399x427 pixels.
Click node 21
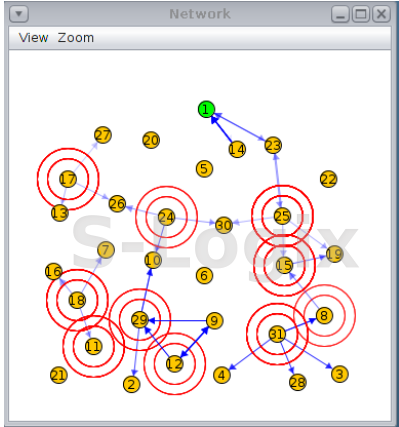click(59, 375)
